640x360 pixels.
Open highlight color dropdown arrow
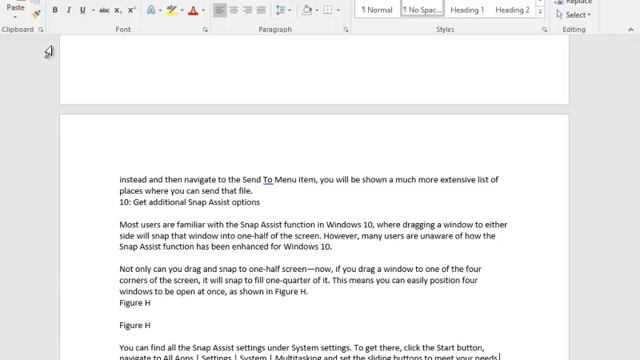[182, 10]
